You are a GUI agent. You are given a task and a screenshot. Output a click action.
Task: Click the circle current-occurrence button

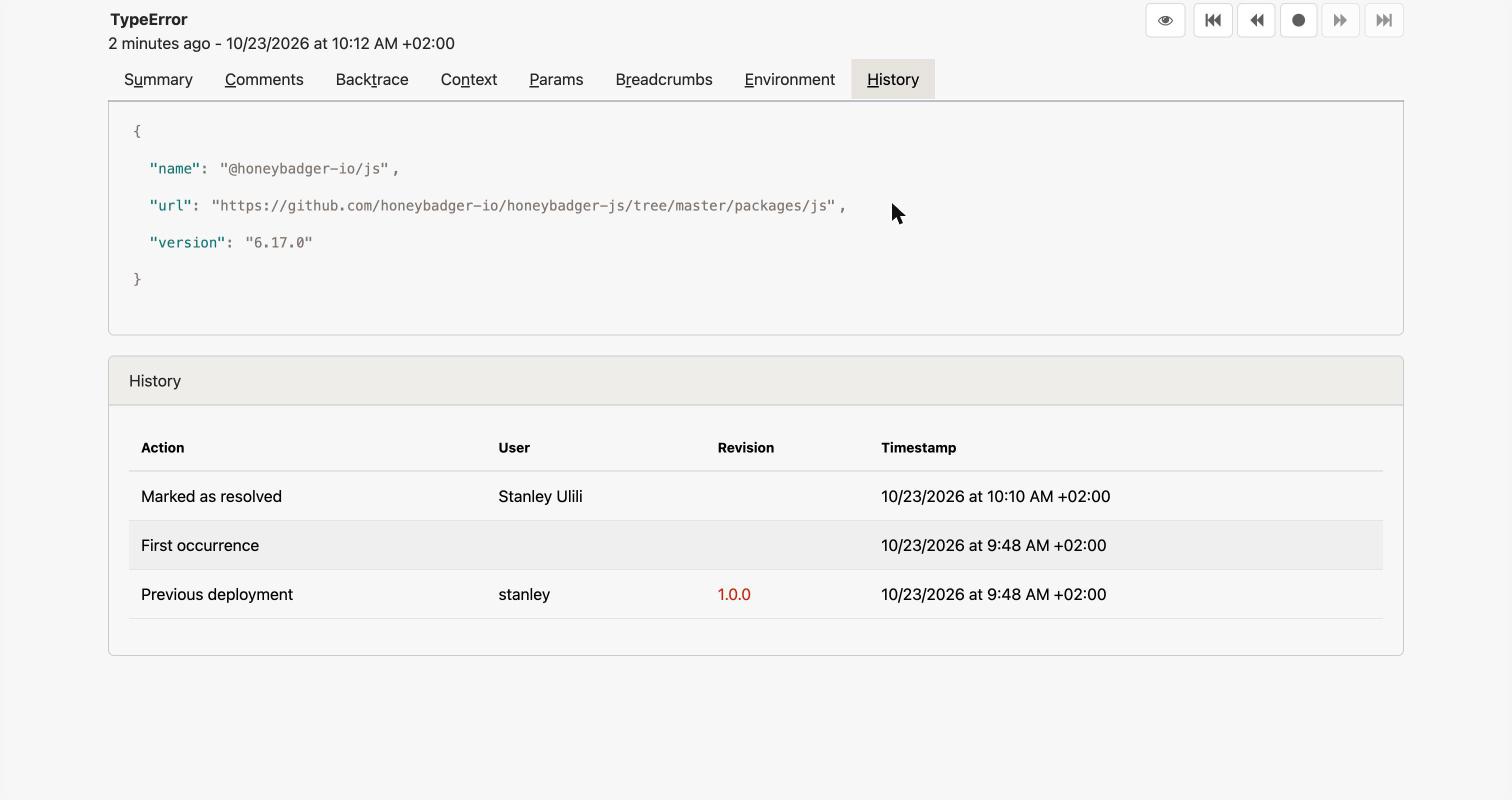[1298, 20]
